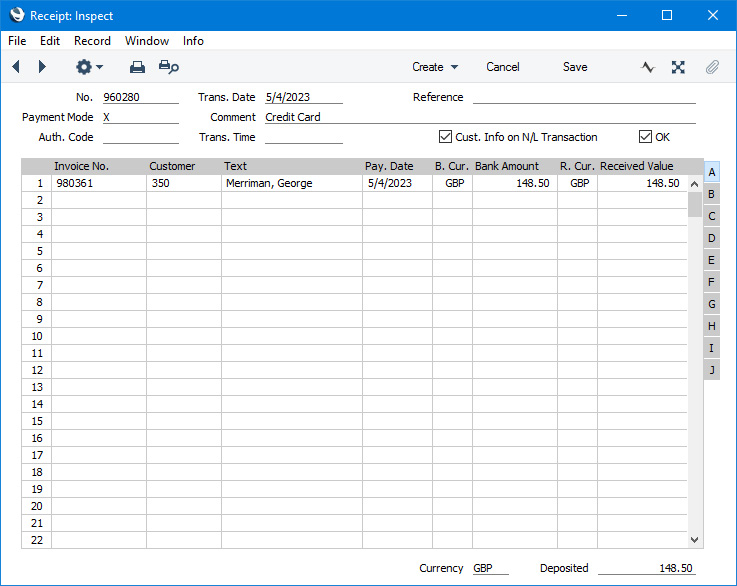Select Bank Amount 148.50 cell
This screenshot has height=586, width=737.
[x=515, y=183]
